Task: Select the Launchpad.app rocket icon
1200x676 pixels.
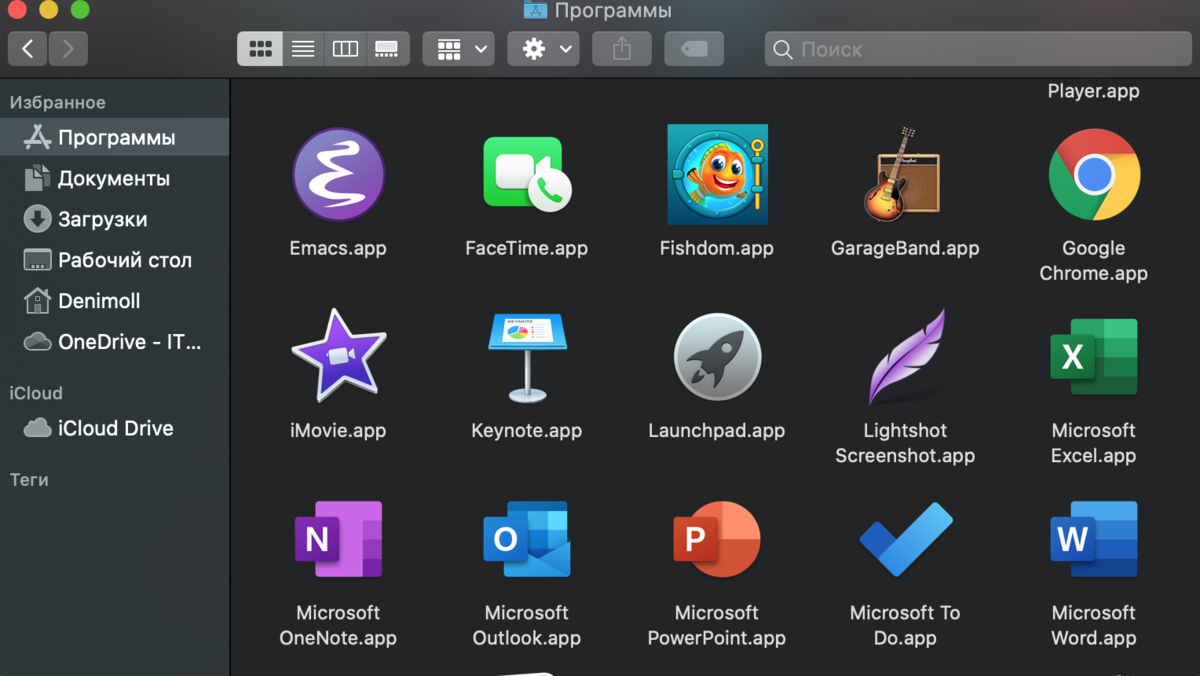Action: pos(717,357)
